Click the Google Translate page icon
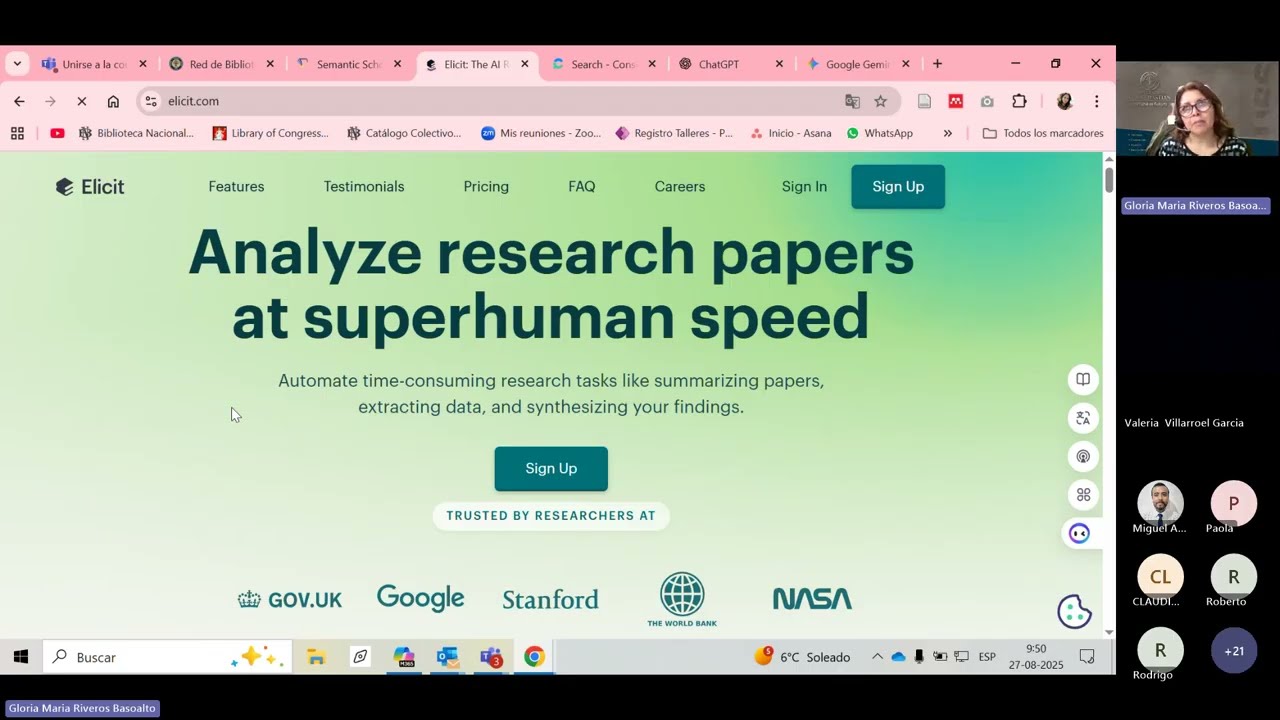The height and width of the screenshot is (720, 1280). (852, 101)
